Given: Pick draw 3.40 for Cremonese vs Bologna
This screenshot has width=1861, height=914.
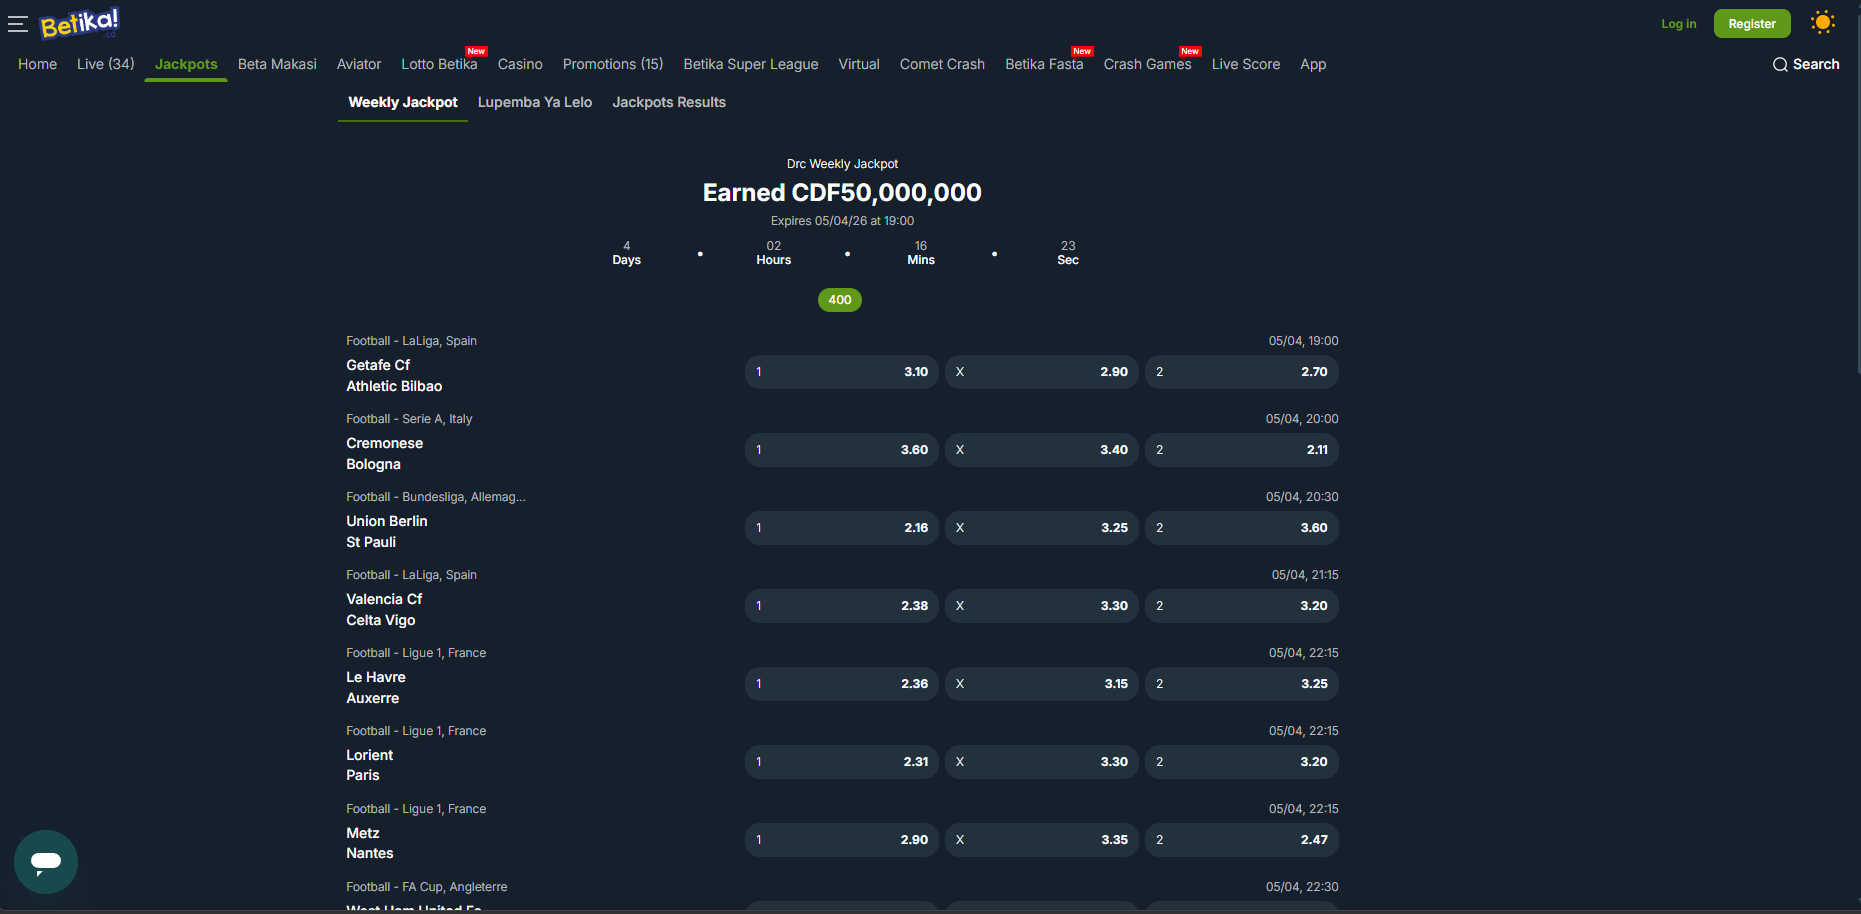Looking at the screenshot, I should (1042, 450).
